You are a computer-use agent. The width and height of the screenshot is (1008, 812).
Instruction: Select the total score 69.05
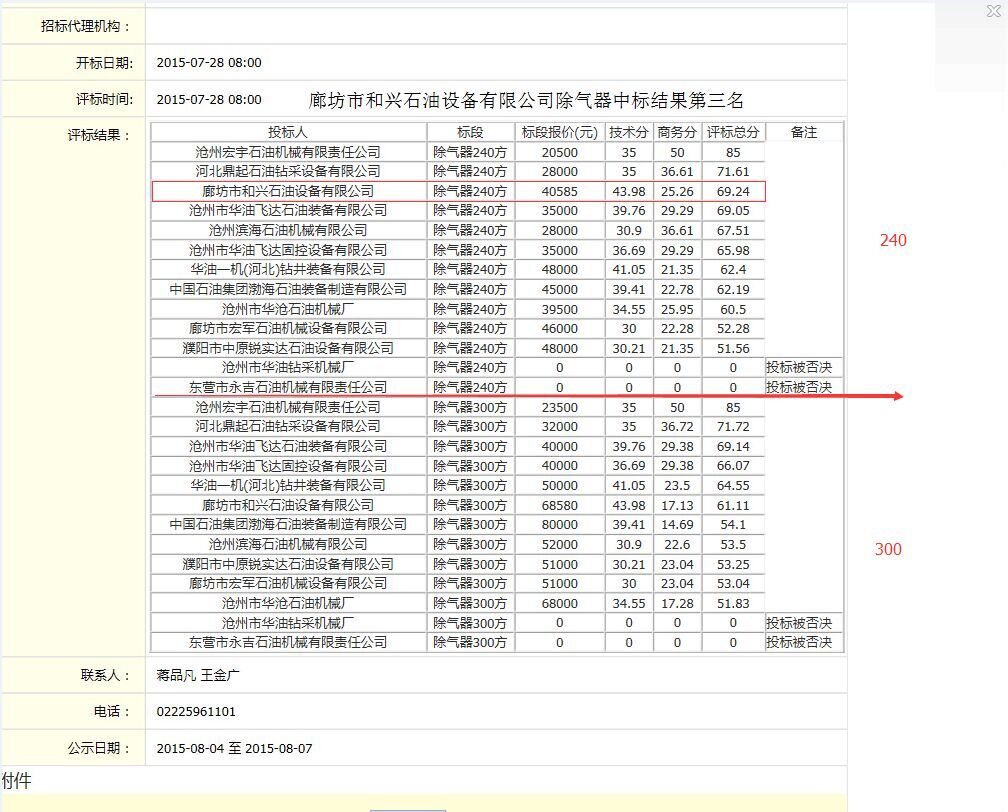click(733, 211)
